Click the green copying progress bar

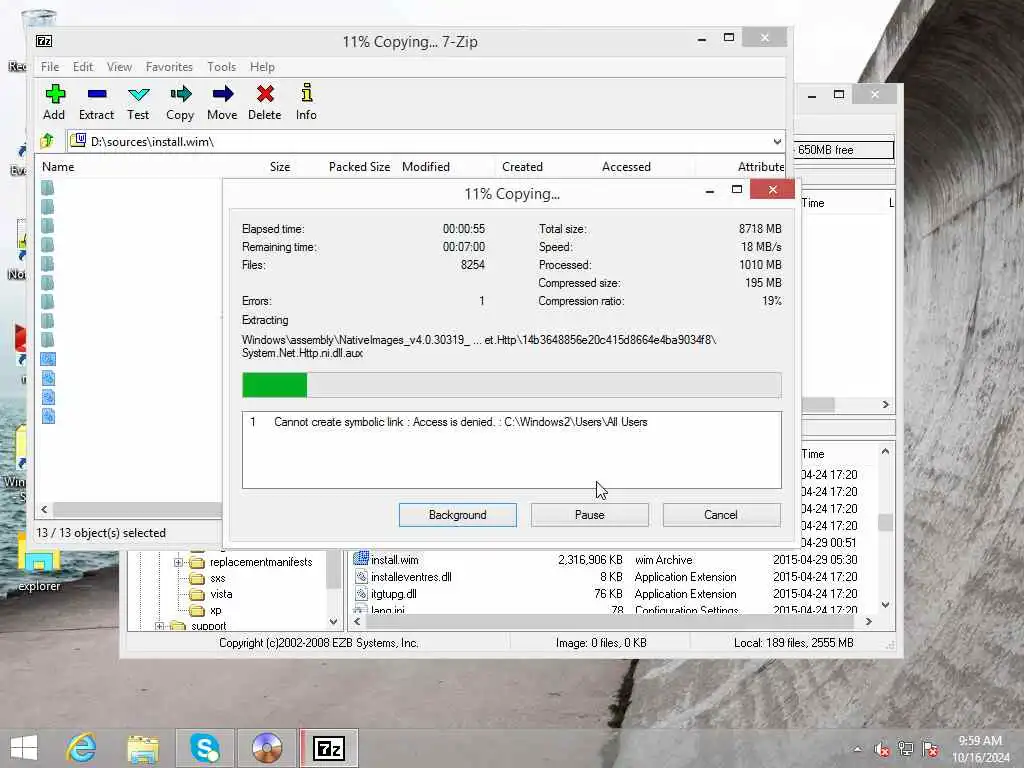(x=511, y=385)
